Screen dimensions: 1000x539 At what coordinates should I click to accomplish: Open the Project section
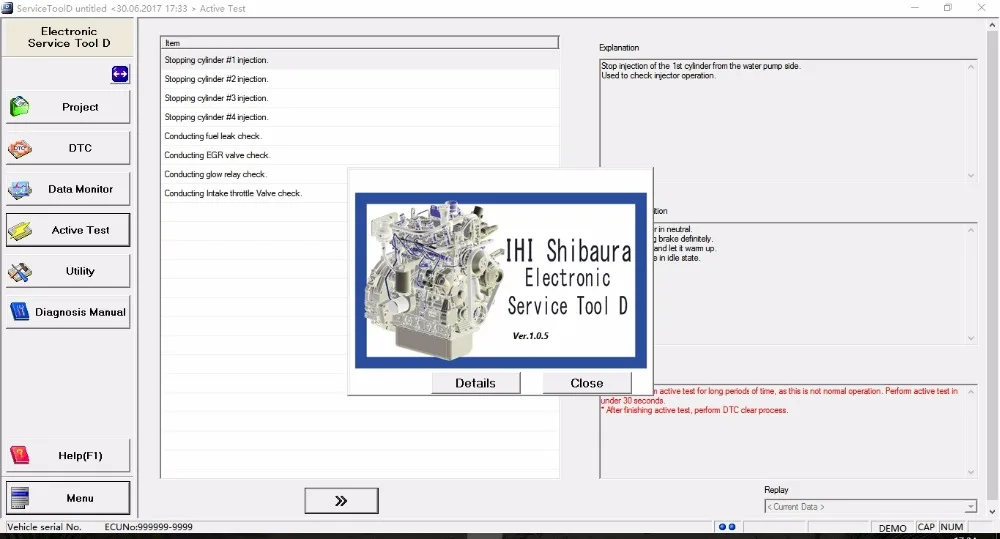(x=68, y=107)
